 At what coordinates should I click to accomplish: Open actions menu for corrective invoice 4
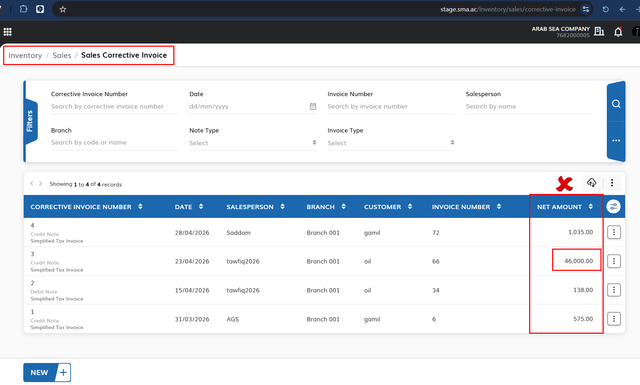click(x=613, y=232)
